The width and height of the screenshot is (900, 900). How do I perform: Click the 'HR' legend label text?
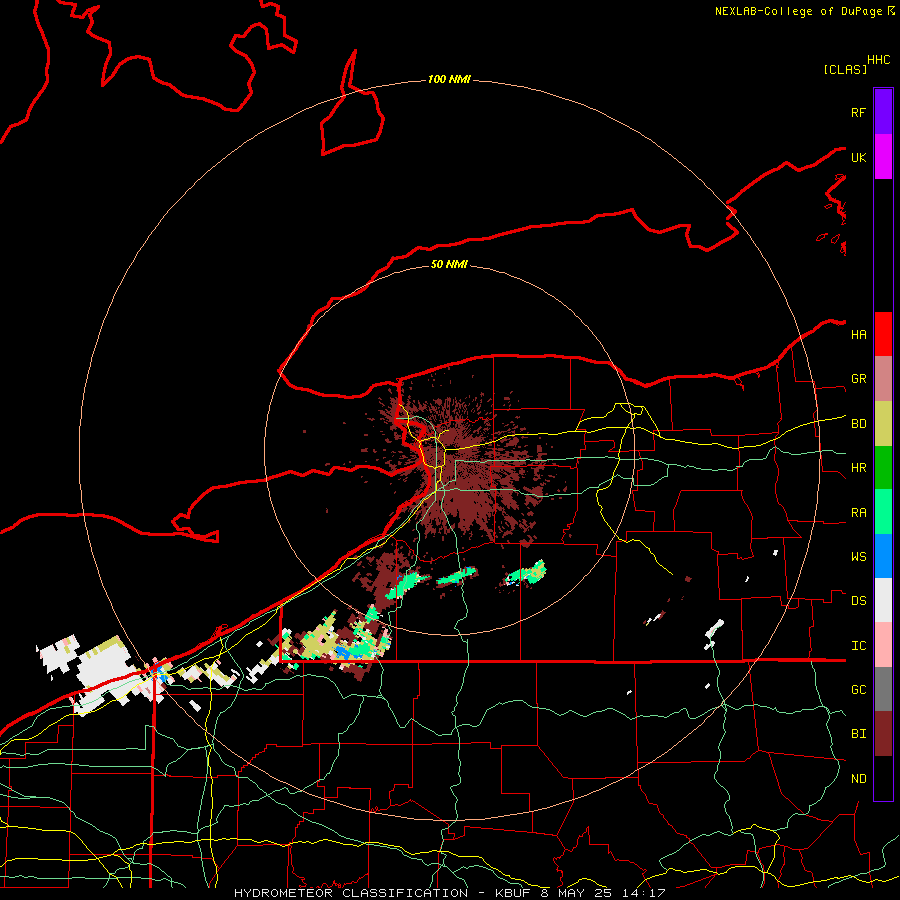(858, 468)
